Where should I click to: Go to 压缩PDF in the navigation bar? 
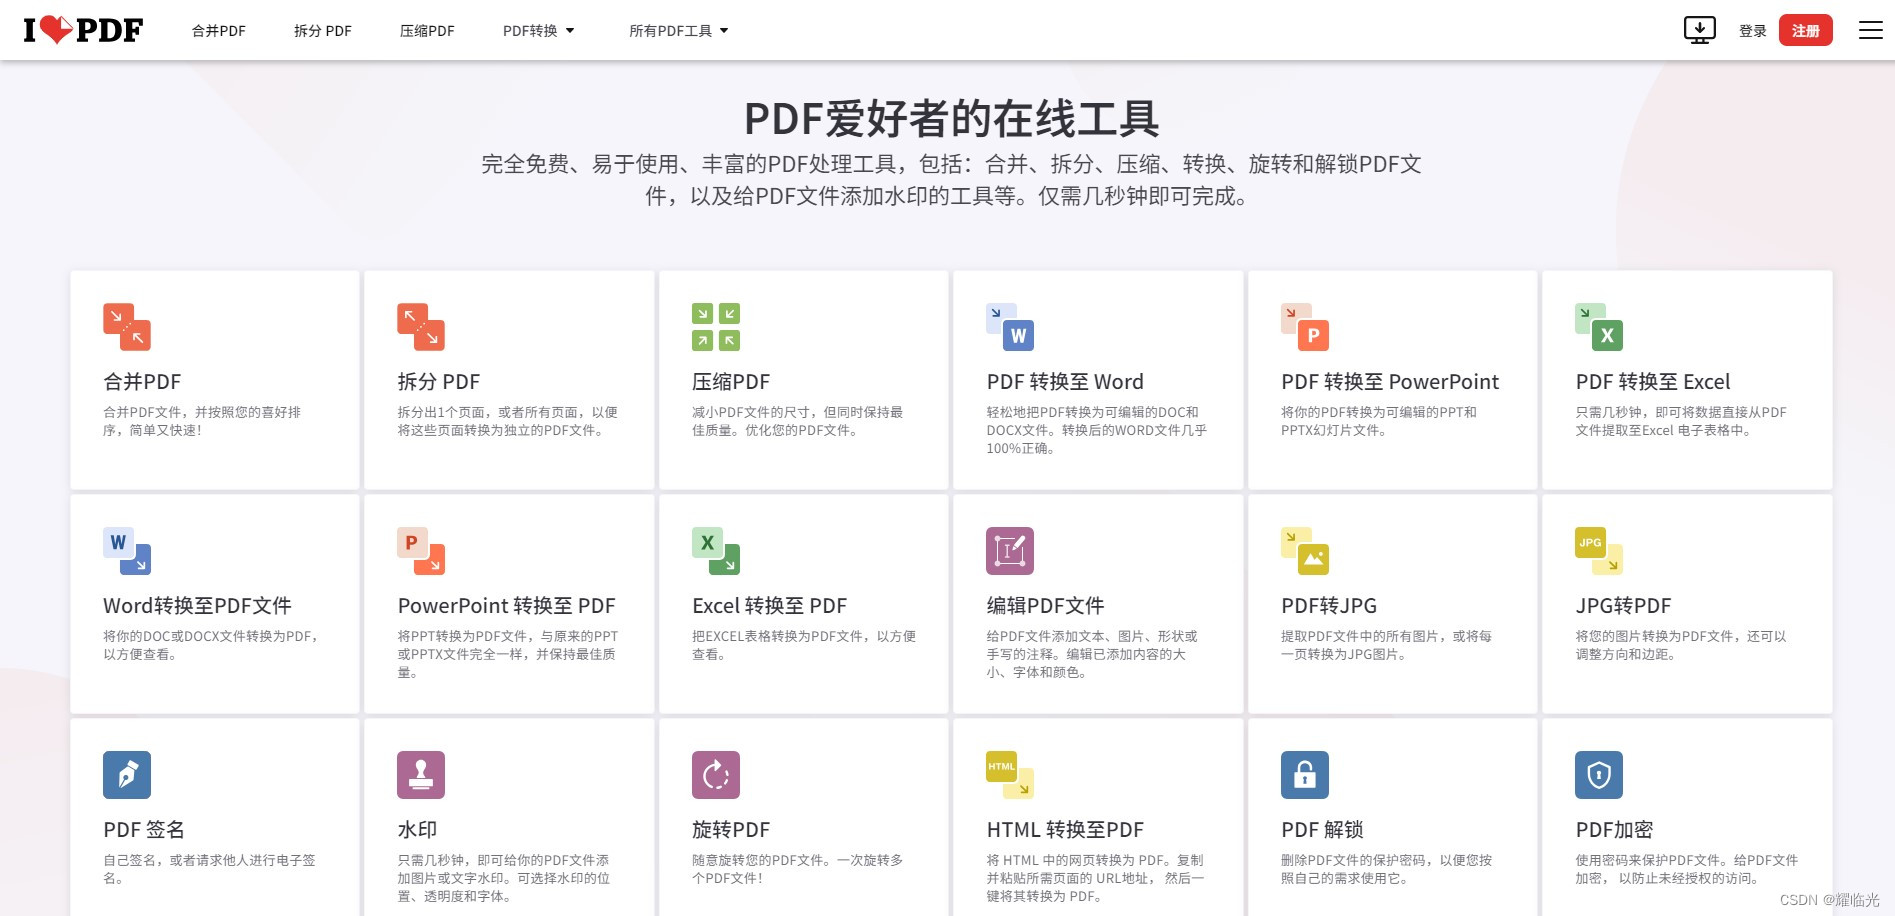[x=427, y=31]
